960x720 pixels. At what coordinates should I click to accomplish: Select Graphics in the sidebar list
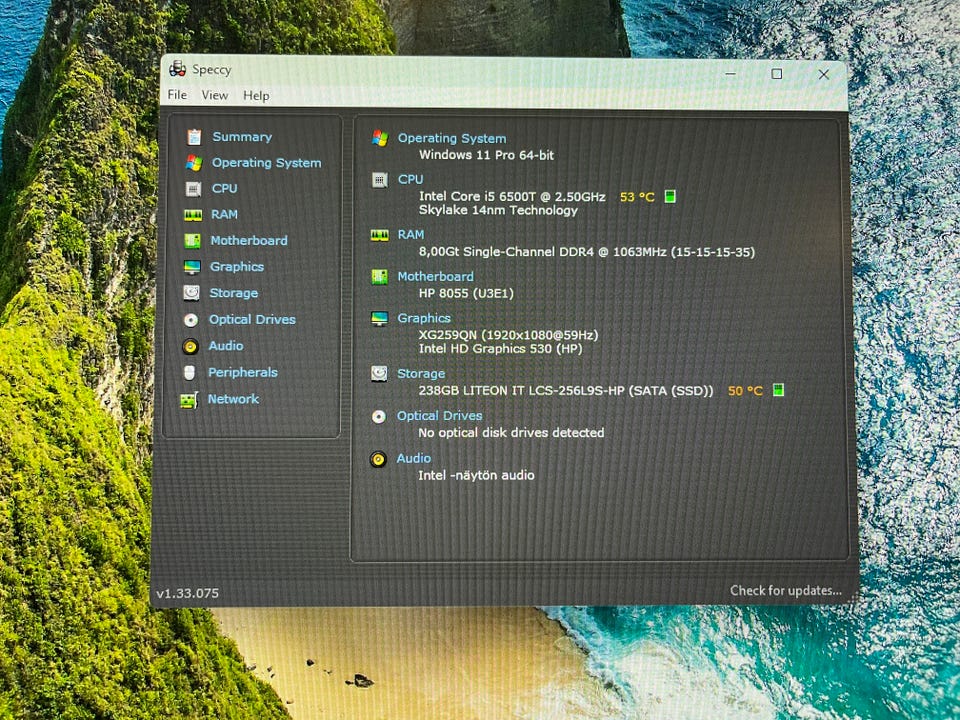point(236,267)
